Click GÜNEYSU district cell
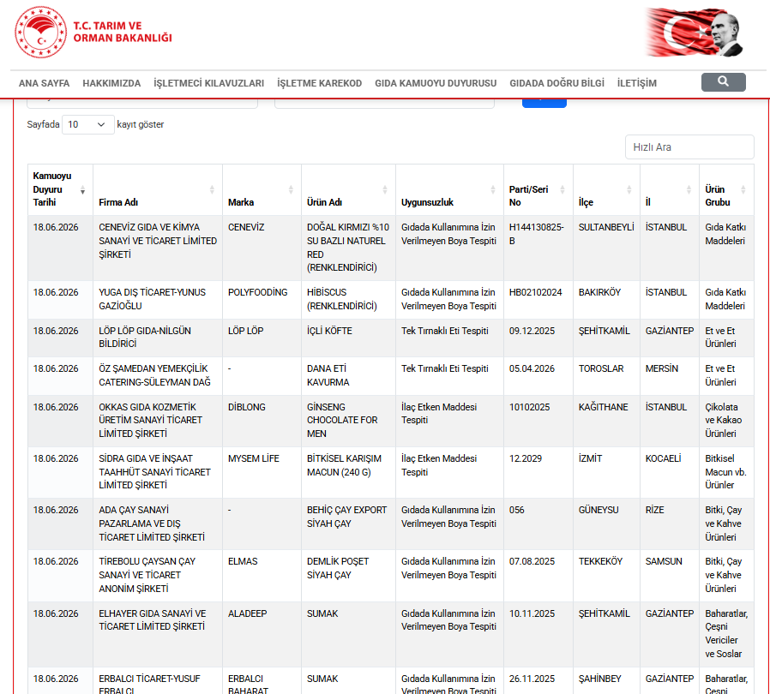770x694 pixels. click(606, 524)
